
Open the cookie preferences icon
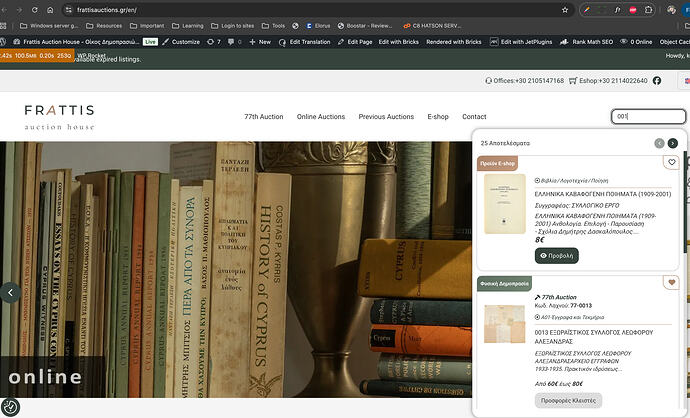click(10, 407)
